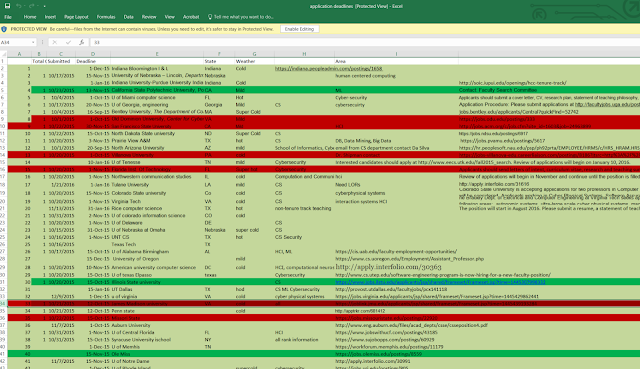Click the Insert Function fx icon
This screenshot has height=369, width=640.
coord(82,42)
